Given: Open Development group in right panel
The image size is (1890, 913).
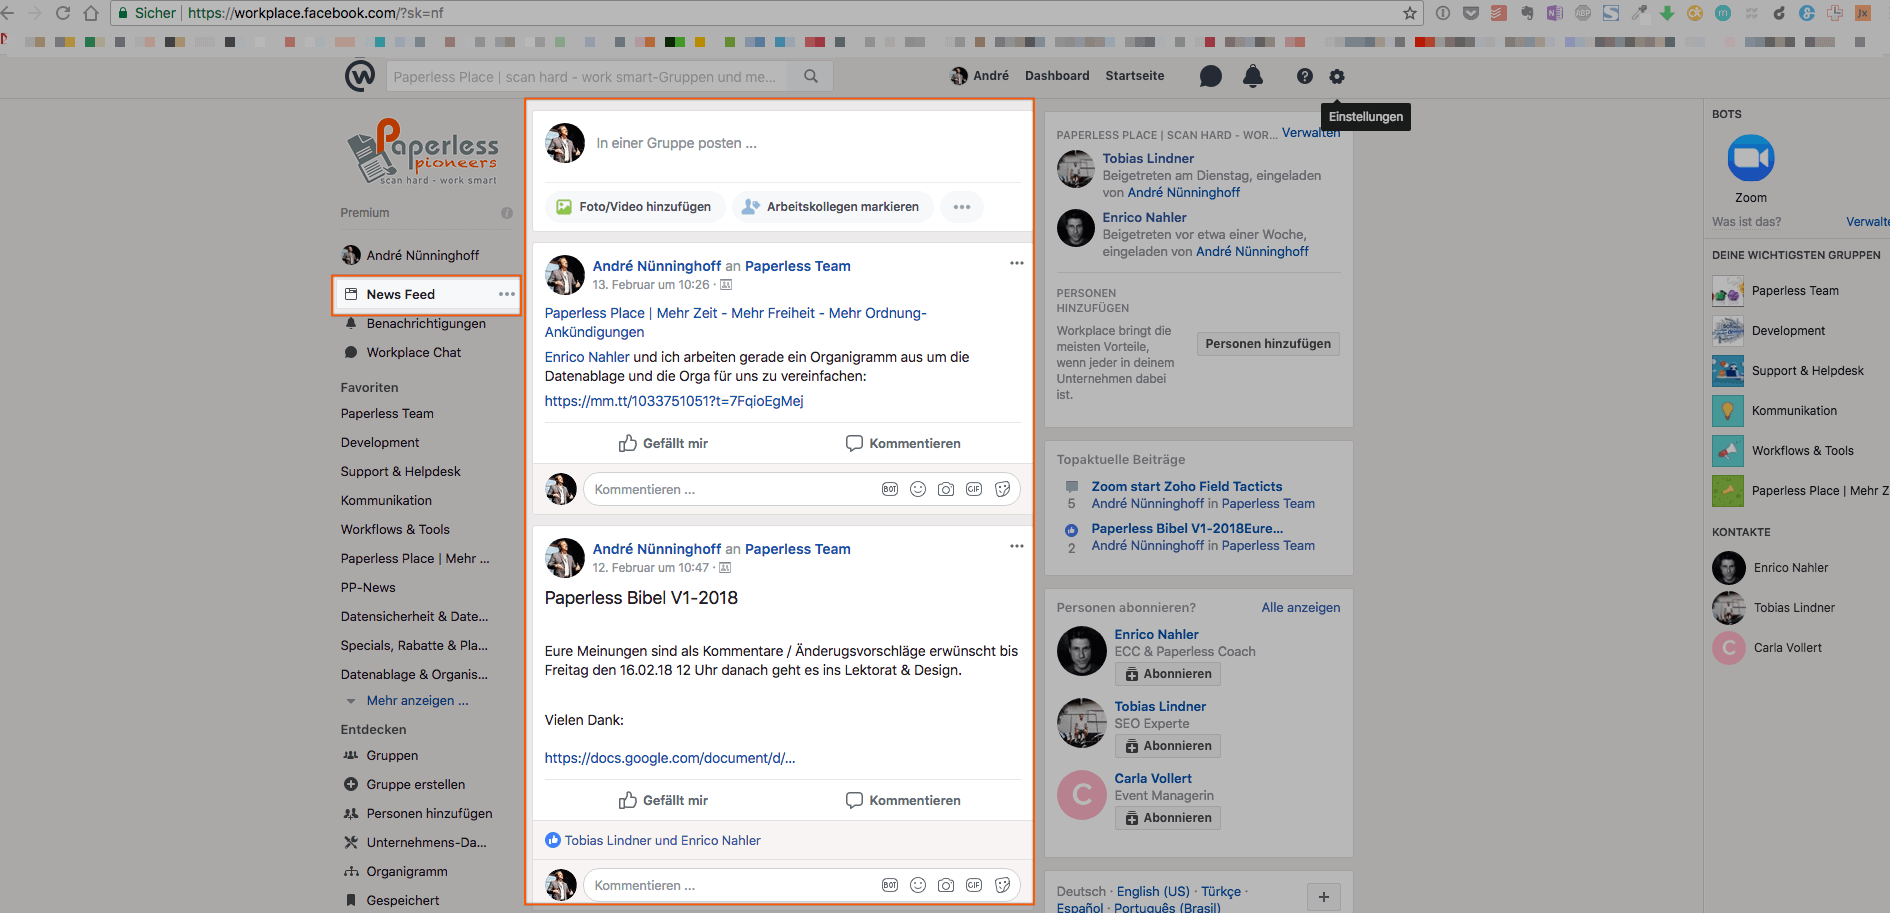Looking at the screenshot, I should pyautogui.click(x=1787, y=330).
